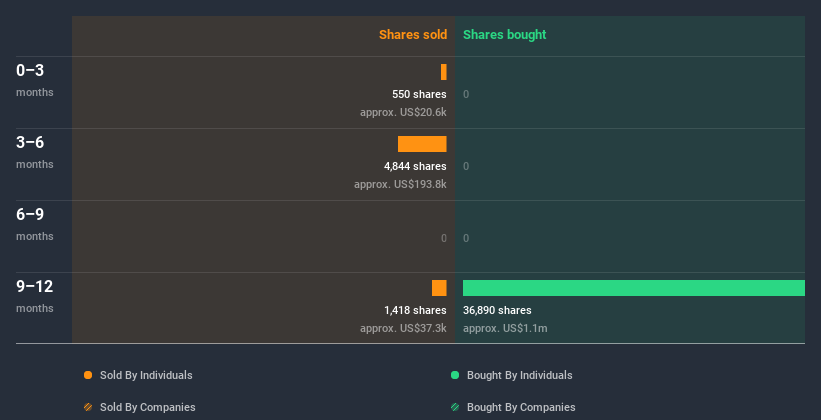Click the 6–9 months row label
This screenshot has width=821, height=420.
click(x=35, y=224)
